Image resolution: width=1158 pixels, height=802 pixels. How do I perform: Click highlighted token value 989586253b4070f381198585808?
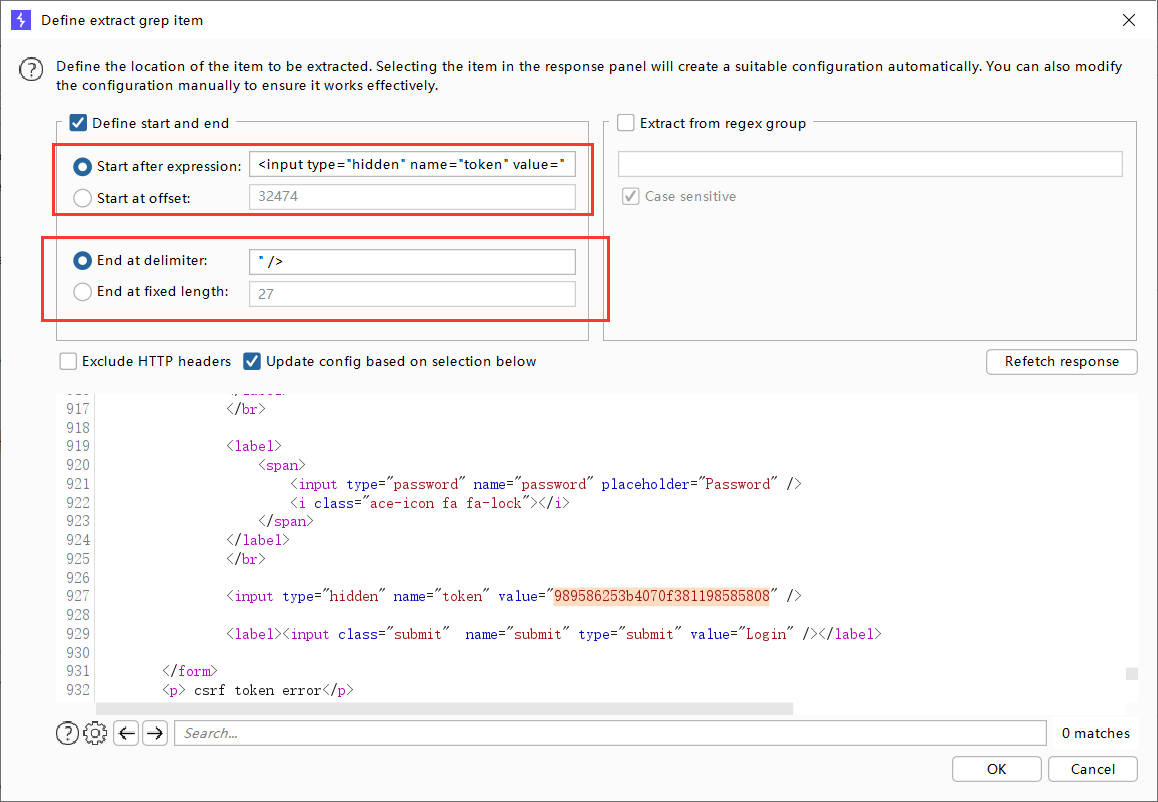[661, 596]
